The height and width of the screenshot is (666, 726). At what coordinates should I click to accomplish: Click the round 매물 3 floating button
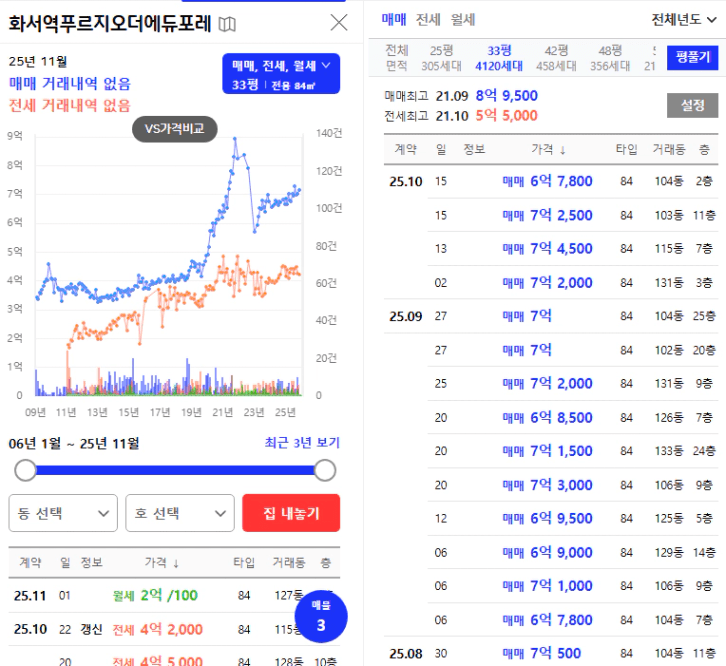click(x=321, y=616)
